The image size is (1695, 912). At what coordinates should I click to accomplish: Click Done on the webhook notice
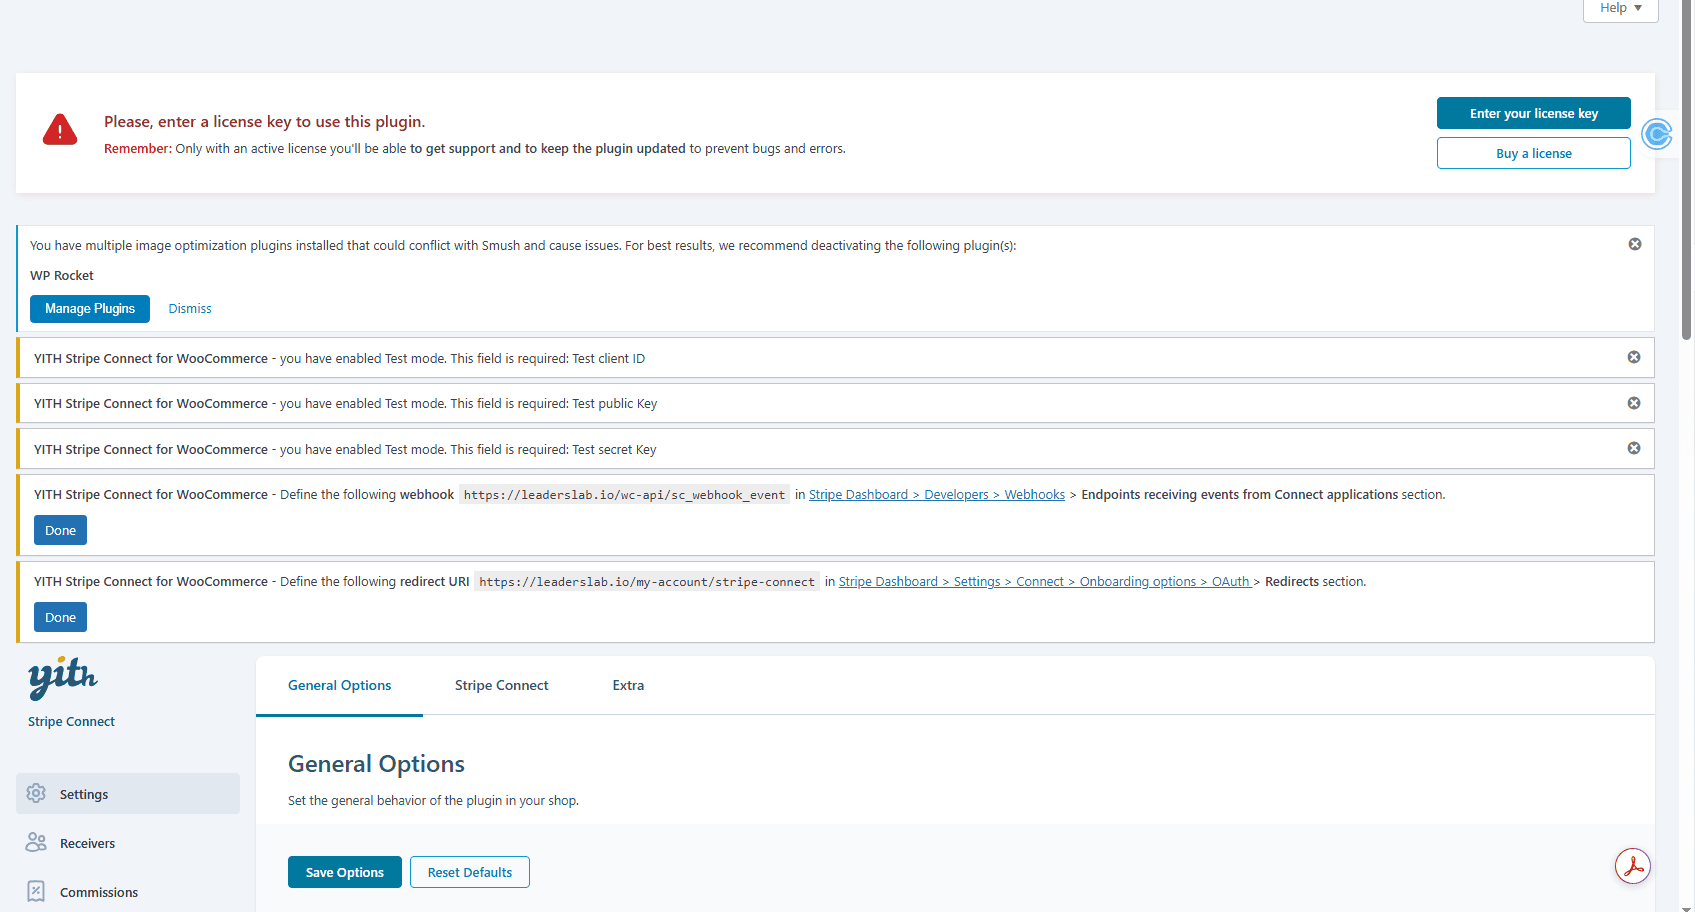click(x=60, y=530)
